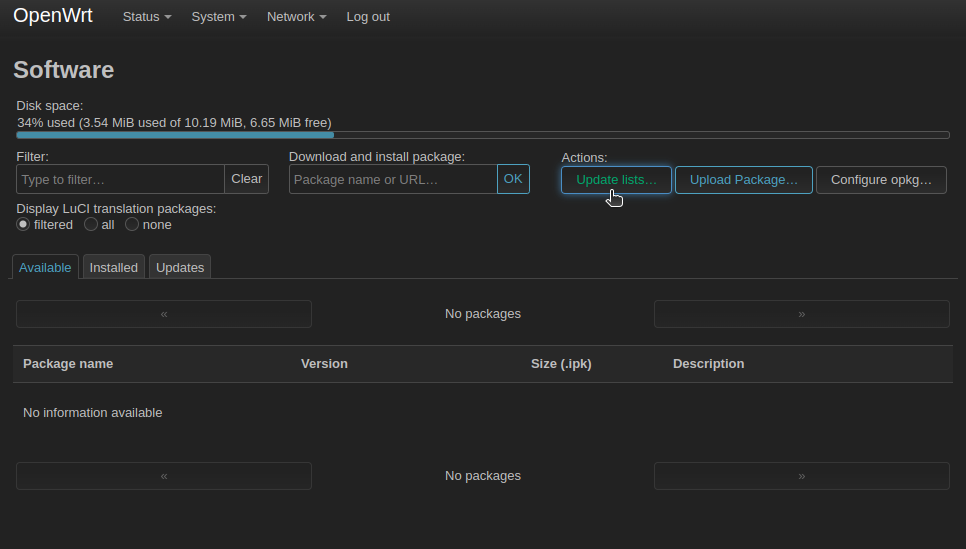Open the Updates tab
Viewport: 966px width, 549px height.
point(180,267)
